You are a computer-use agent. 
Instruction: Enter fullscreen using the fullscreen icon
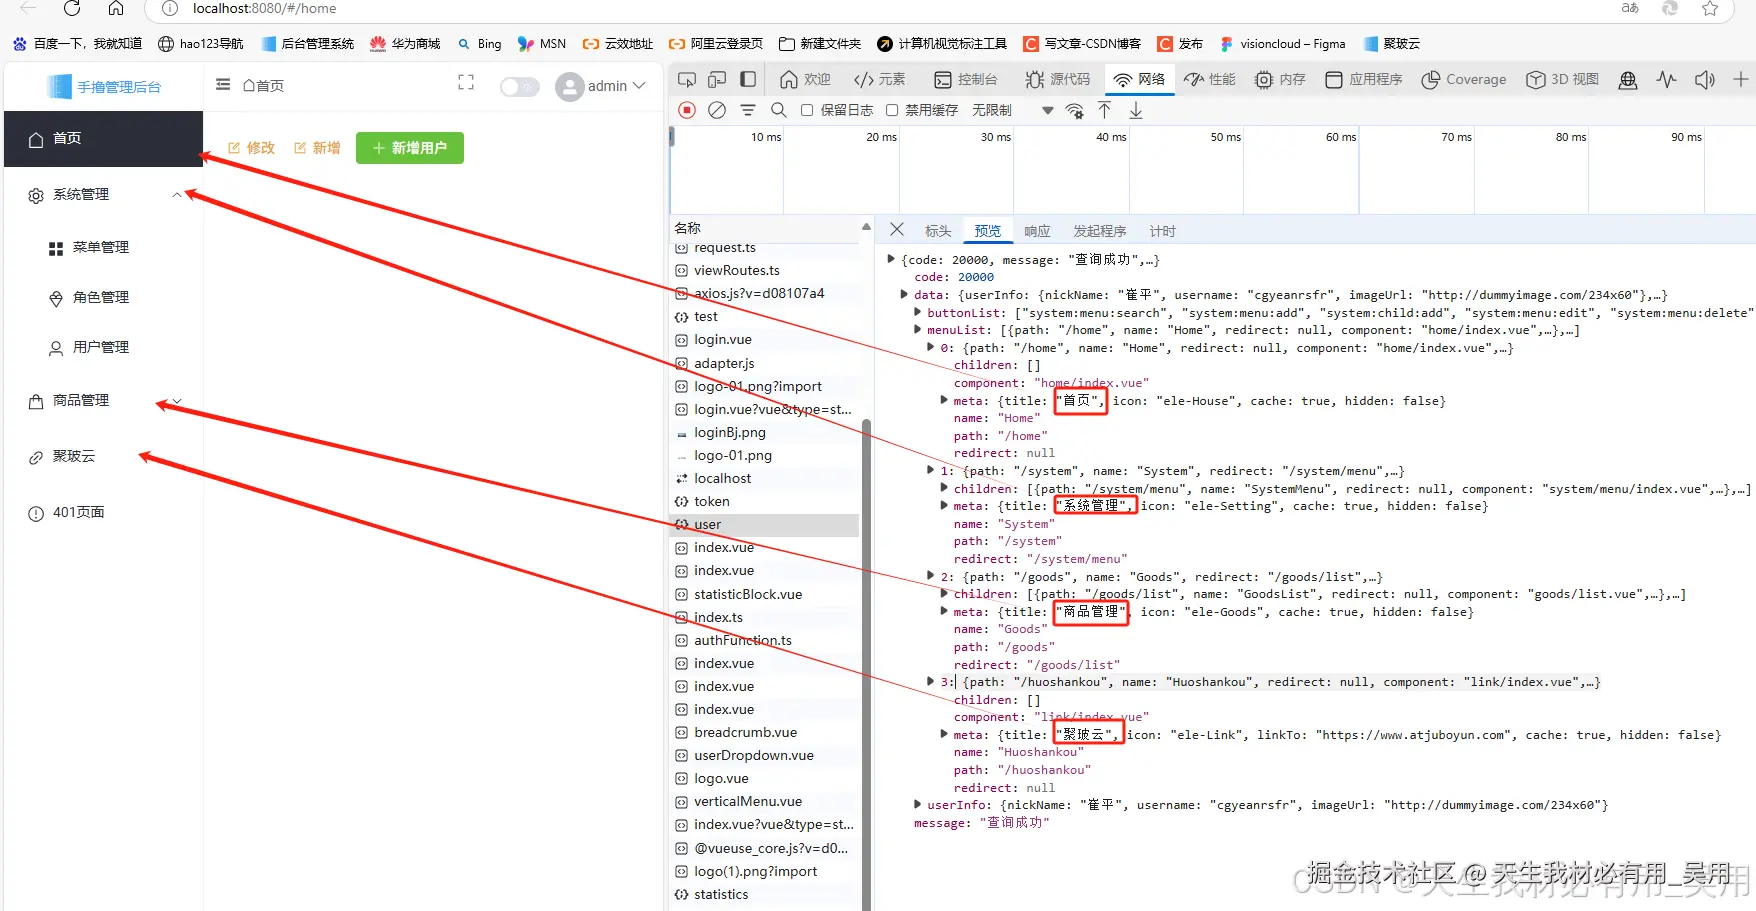[x=466, y=83]
